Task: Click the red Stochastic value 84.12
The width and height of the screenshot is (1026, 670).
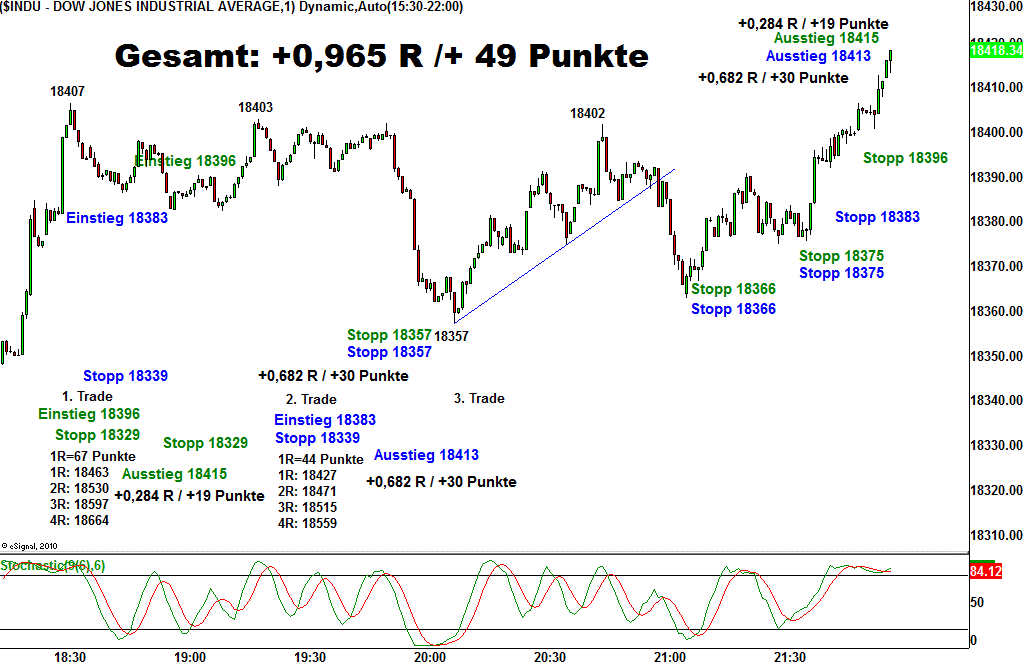Action: point(985,571)
